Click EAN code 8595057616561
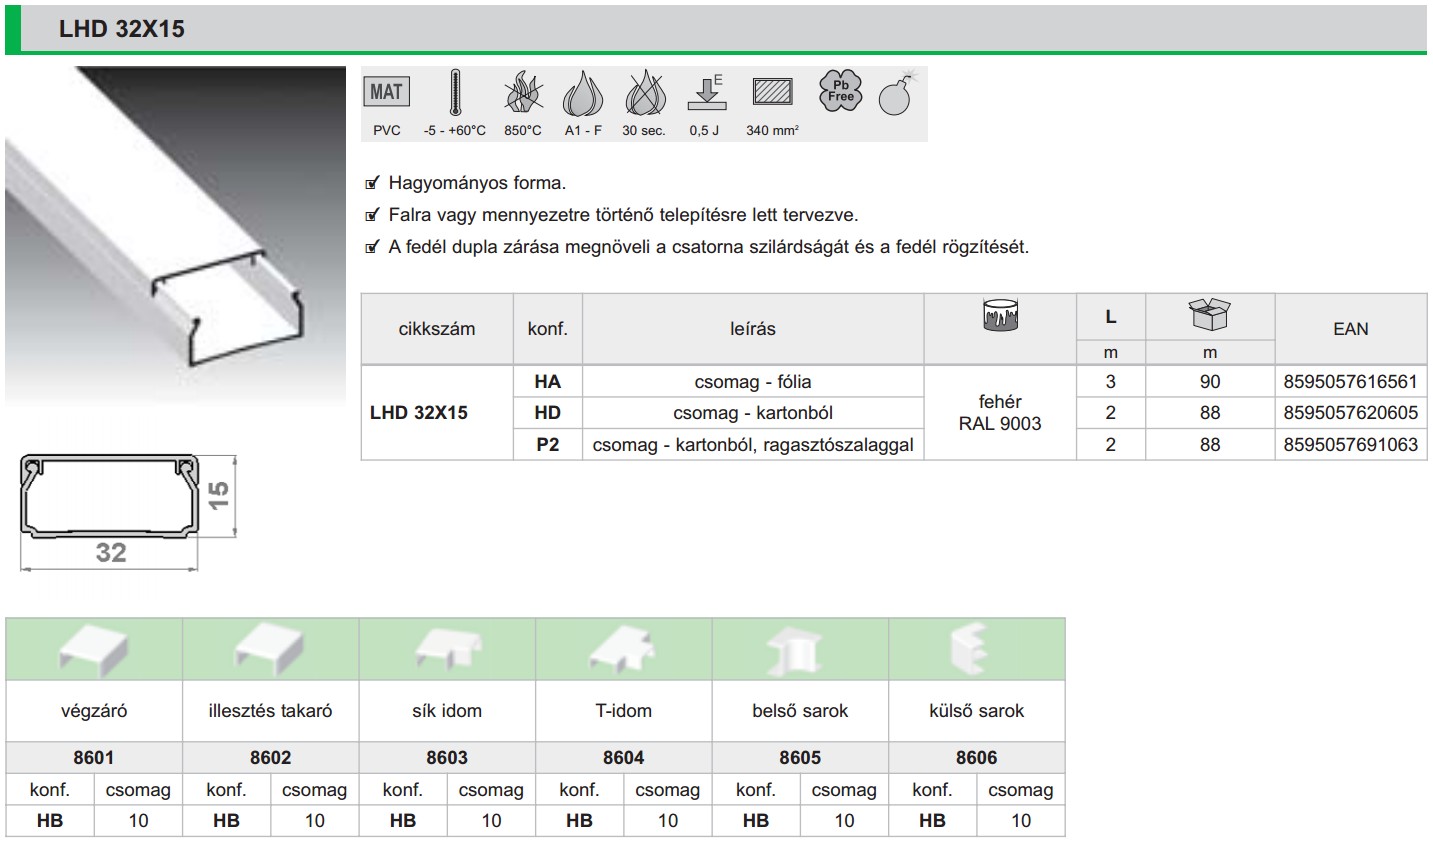This screenshot has width=1433, height=846. coord(1350,381)
